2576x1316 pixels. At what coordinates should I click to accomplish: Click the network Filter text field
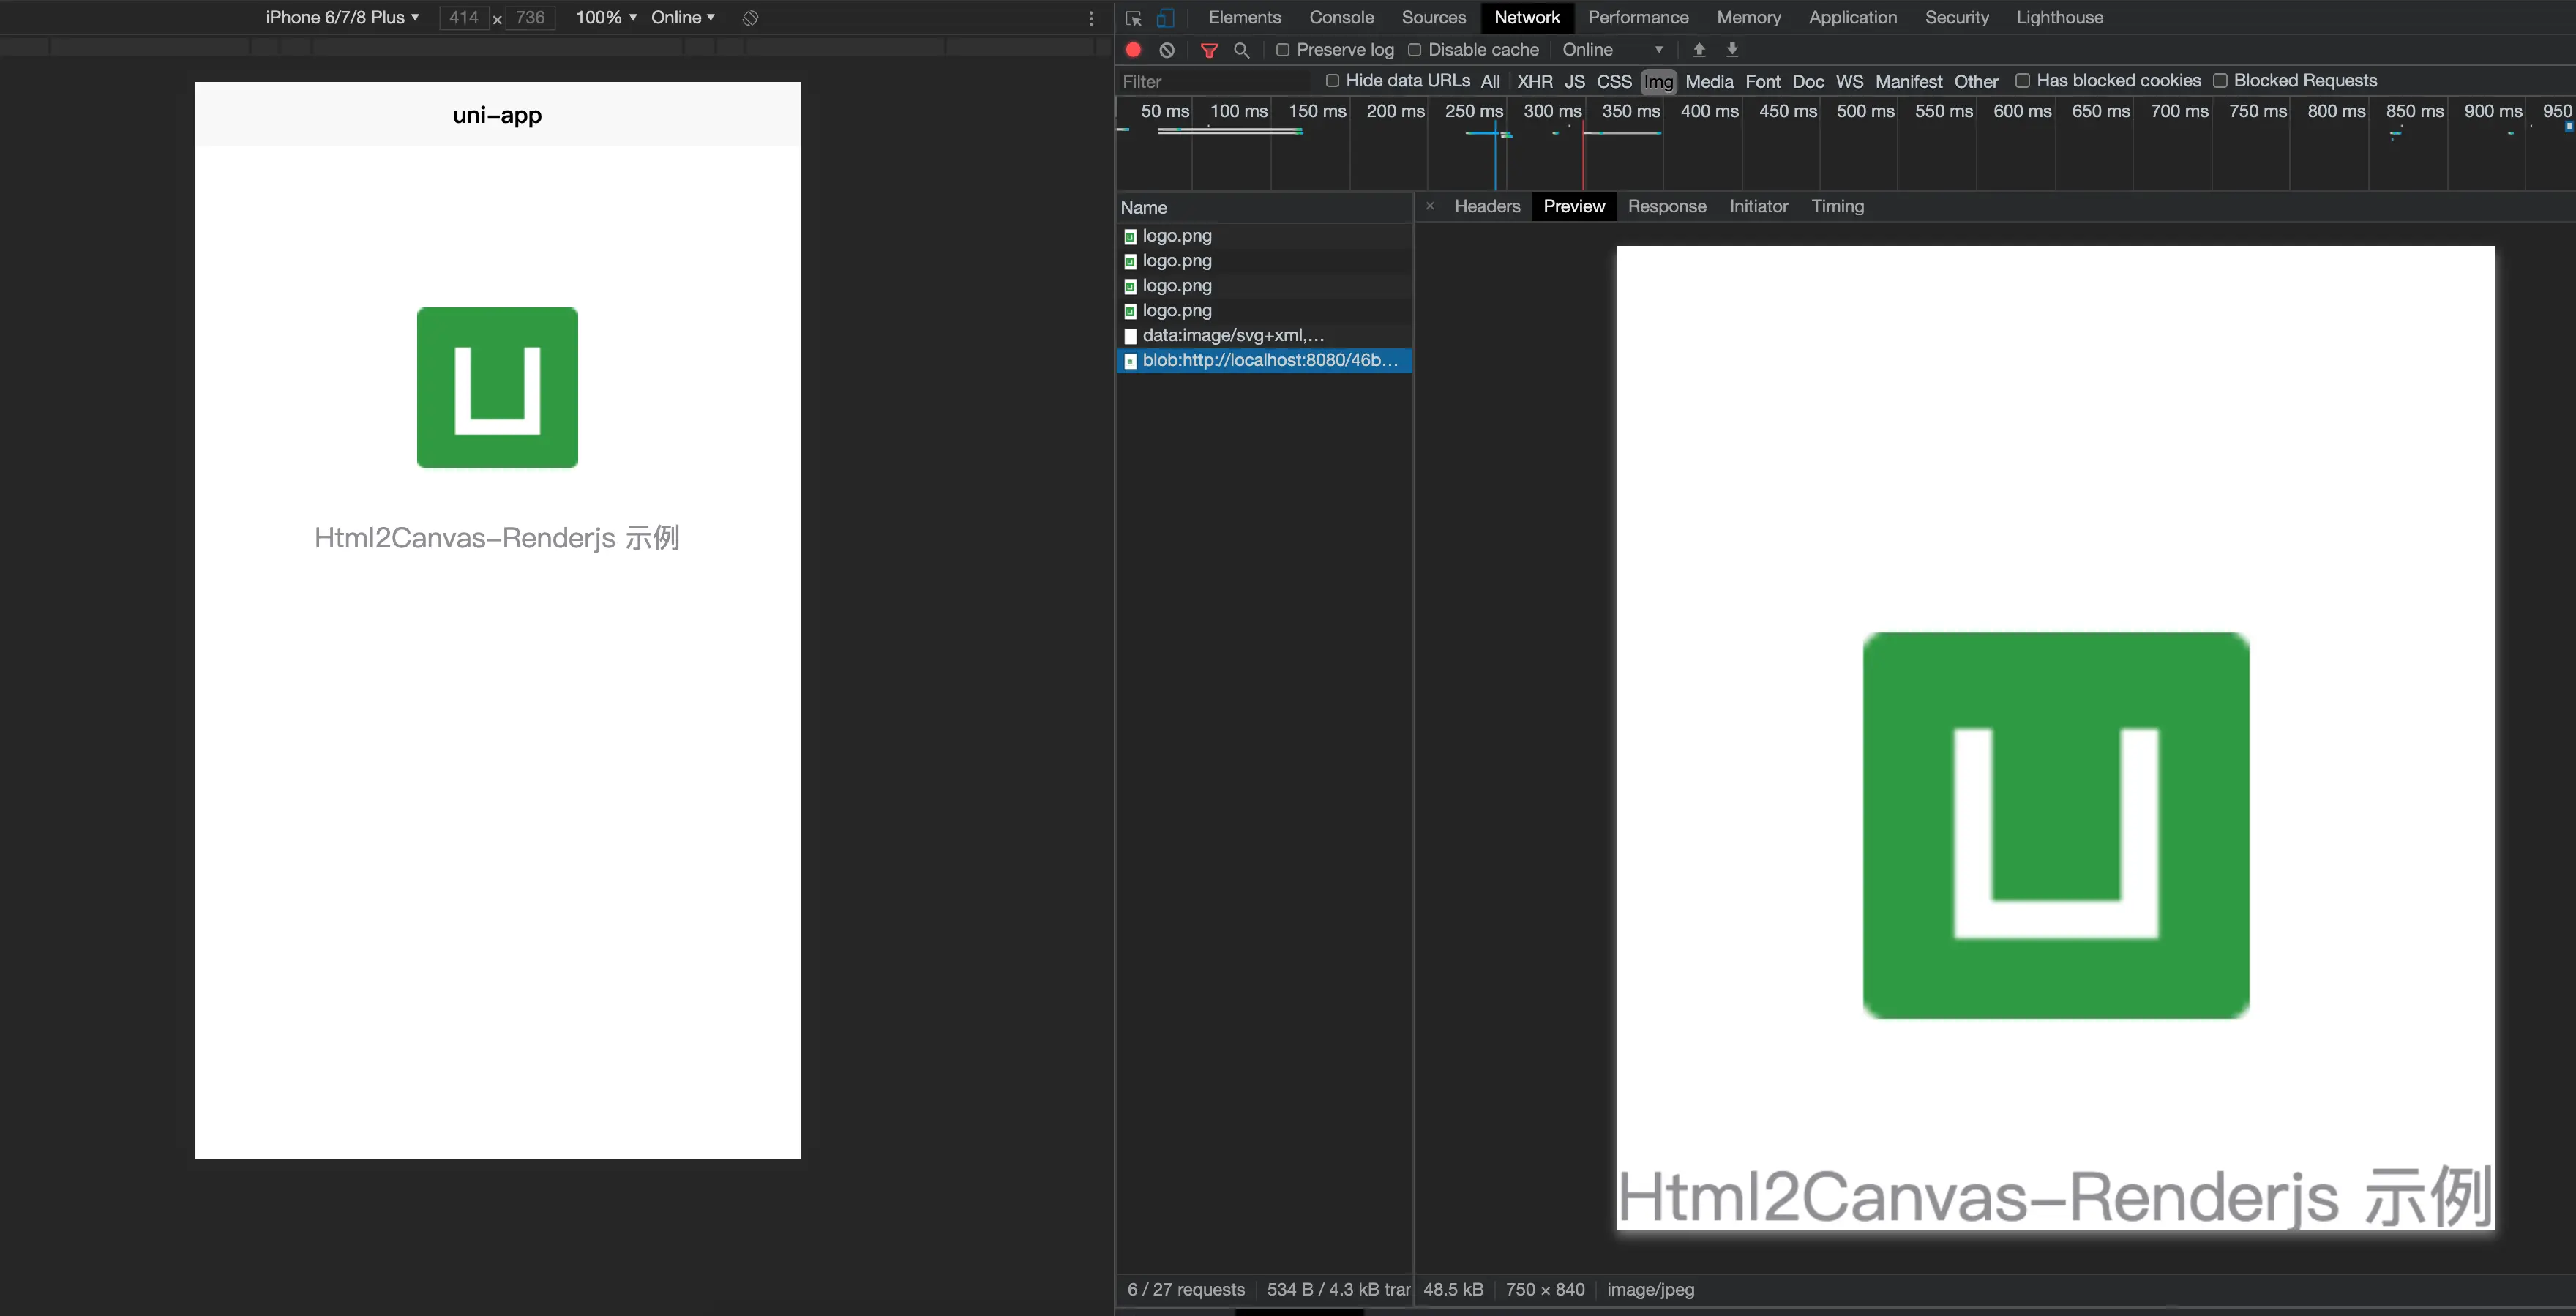click(x=1213, y=81)
